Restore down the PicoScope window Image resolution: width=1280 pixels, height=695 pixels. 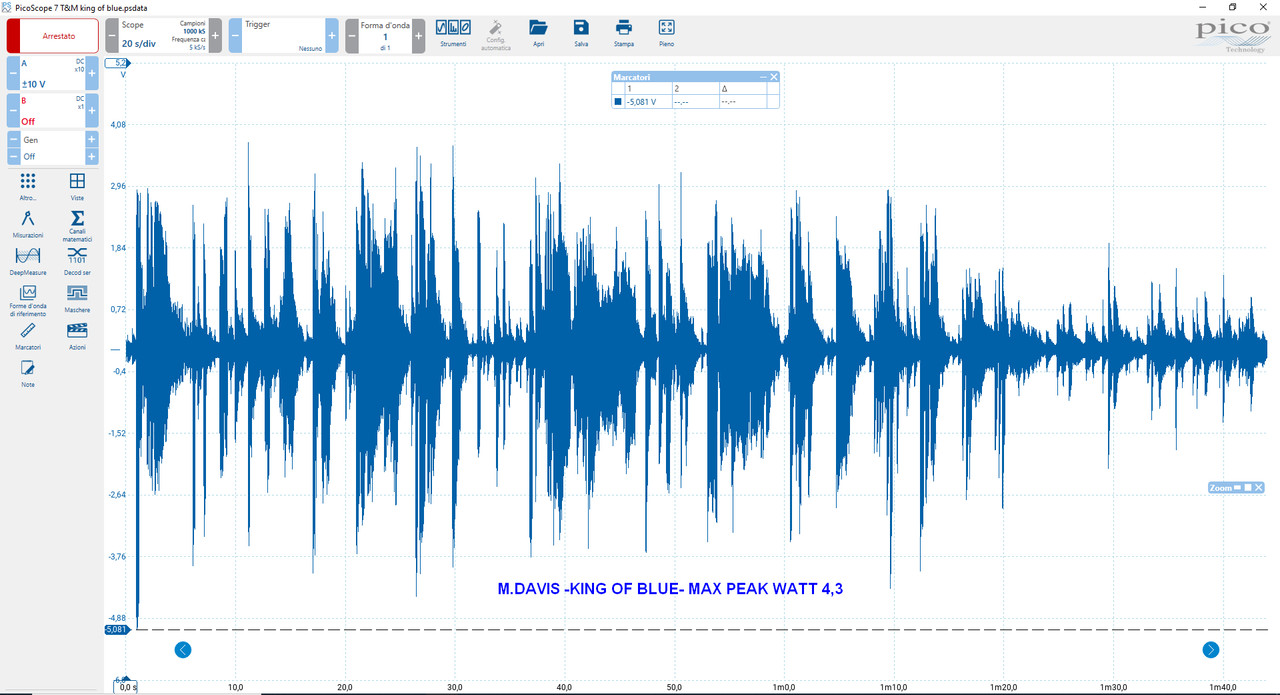tap(1232, 6)
